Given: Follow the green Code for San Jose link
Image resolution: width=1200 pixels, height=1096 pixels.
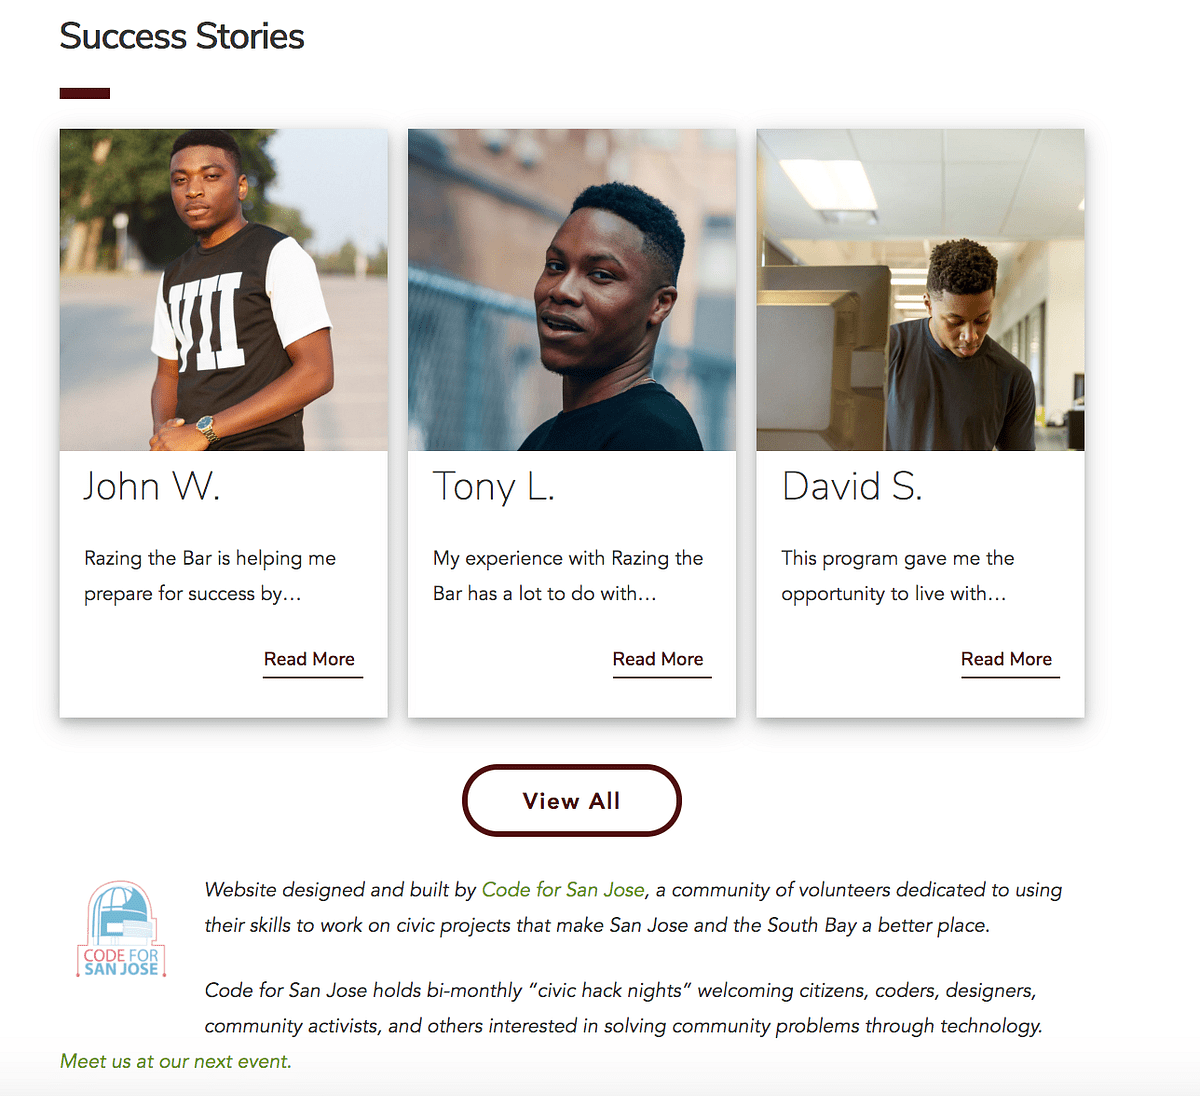Looking at the screenshot, I should (563, 889).
